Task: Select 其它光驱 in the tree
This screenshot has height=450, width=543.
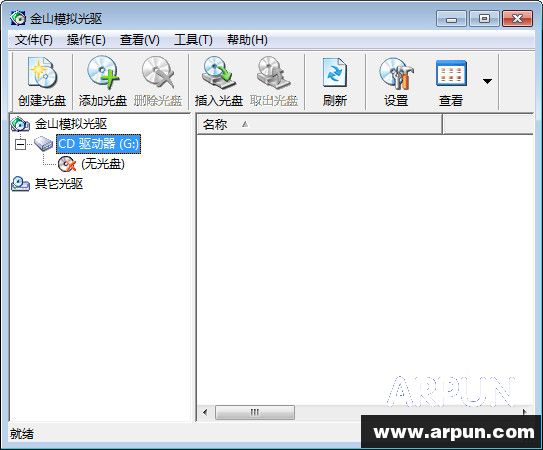Action: click(59, 184)
